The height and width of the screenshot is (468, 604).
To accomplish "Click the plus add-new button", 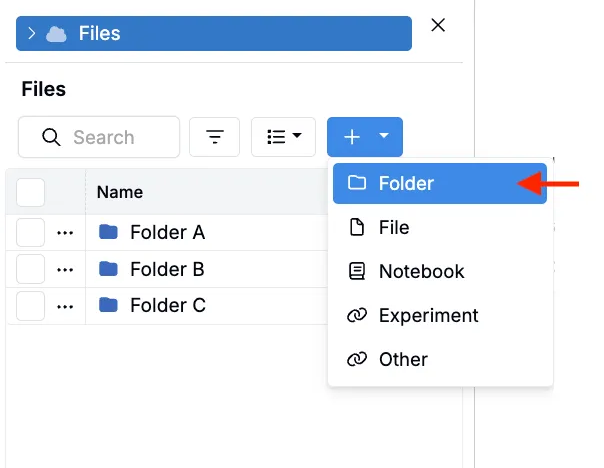I will (351, 137).
